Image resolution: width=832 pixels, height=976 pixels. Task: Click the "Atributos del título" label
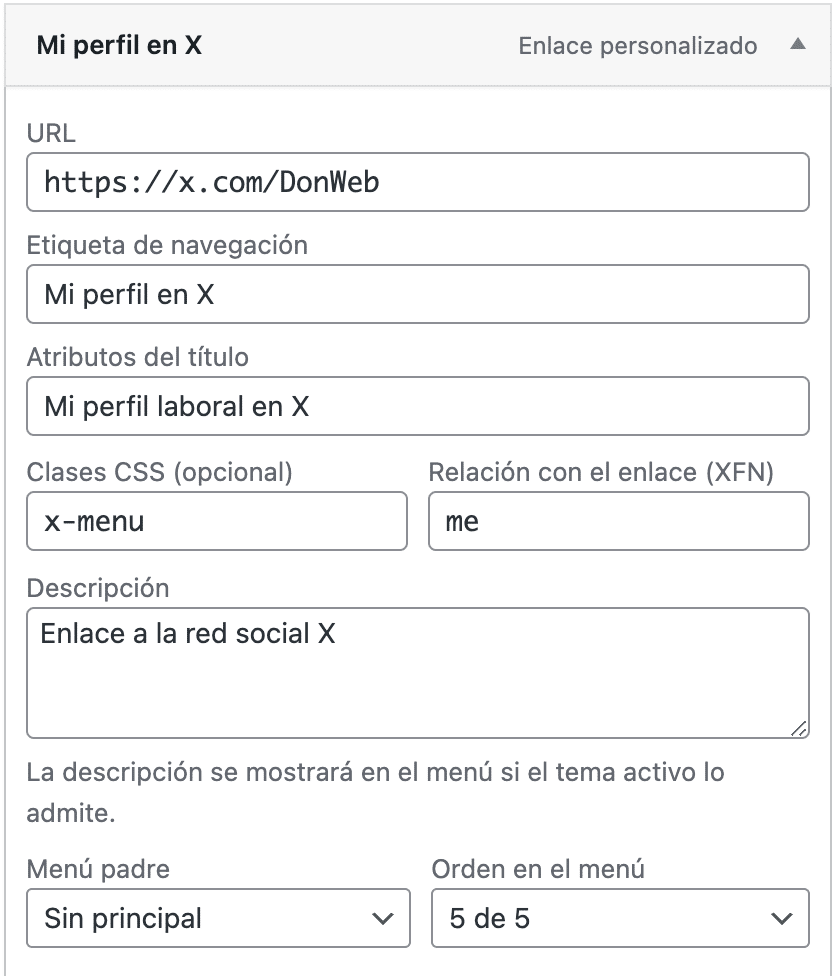tap(138, 357)
